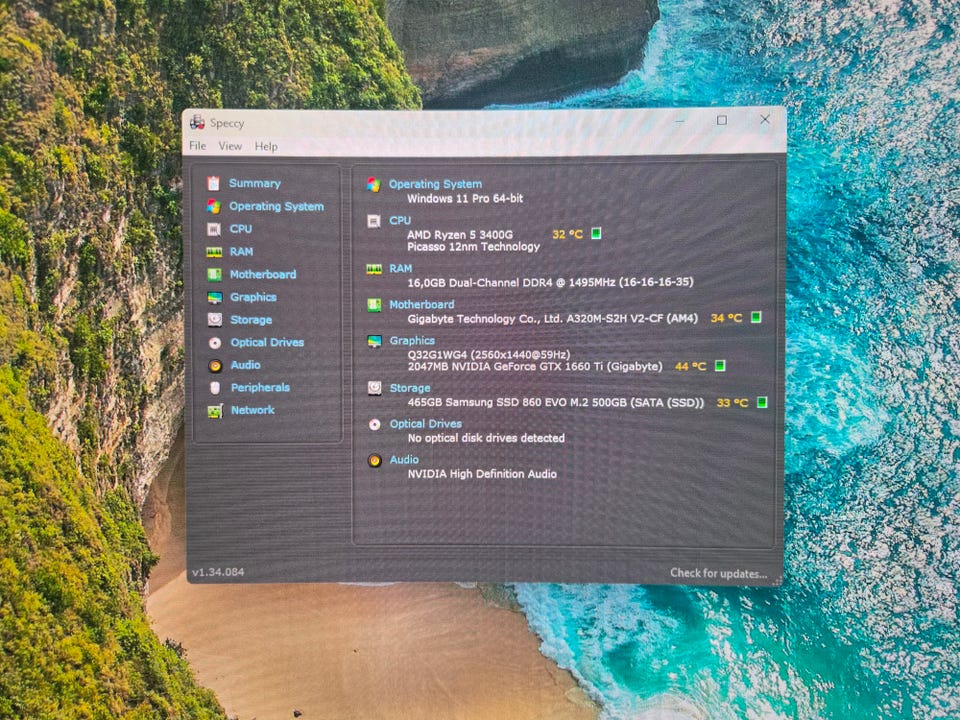Click the Graphics icon in summary pane

374,341
